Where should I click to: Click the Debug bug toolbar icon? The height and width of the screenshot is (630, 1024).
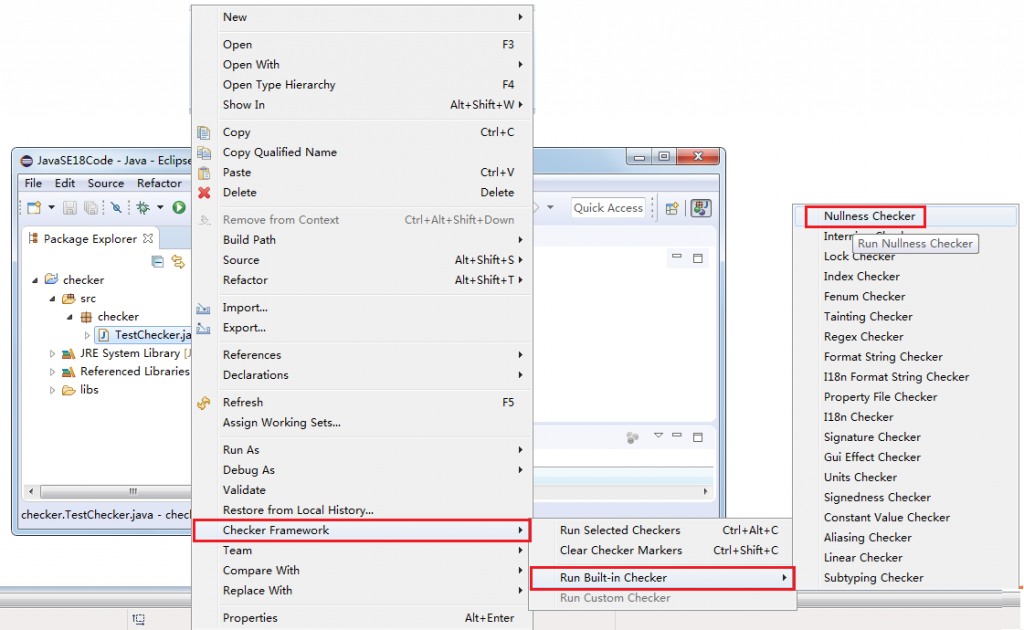(x=142, y=208)
